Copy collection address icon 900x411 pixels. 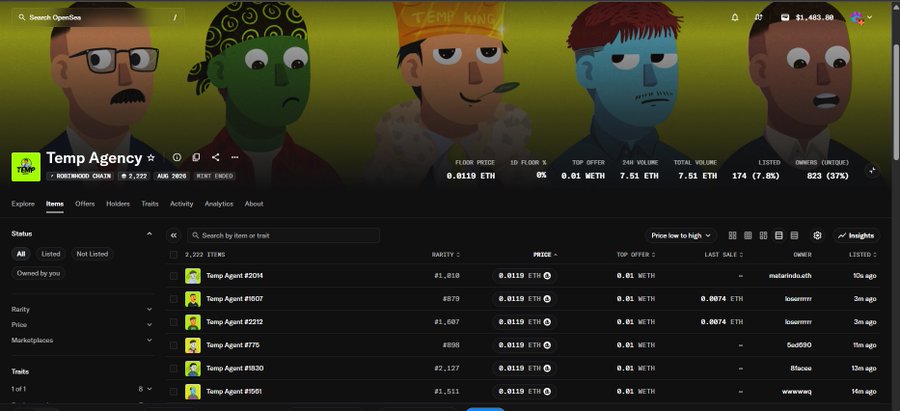tap(196, 157)
